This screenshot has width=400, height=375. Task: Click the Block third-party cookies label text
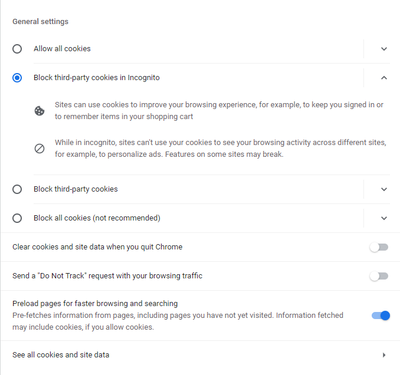76,189
